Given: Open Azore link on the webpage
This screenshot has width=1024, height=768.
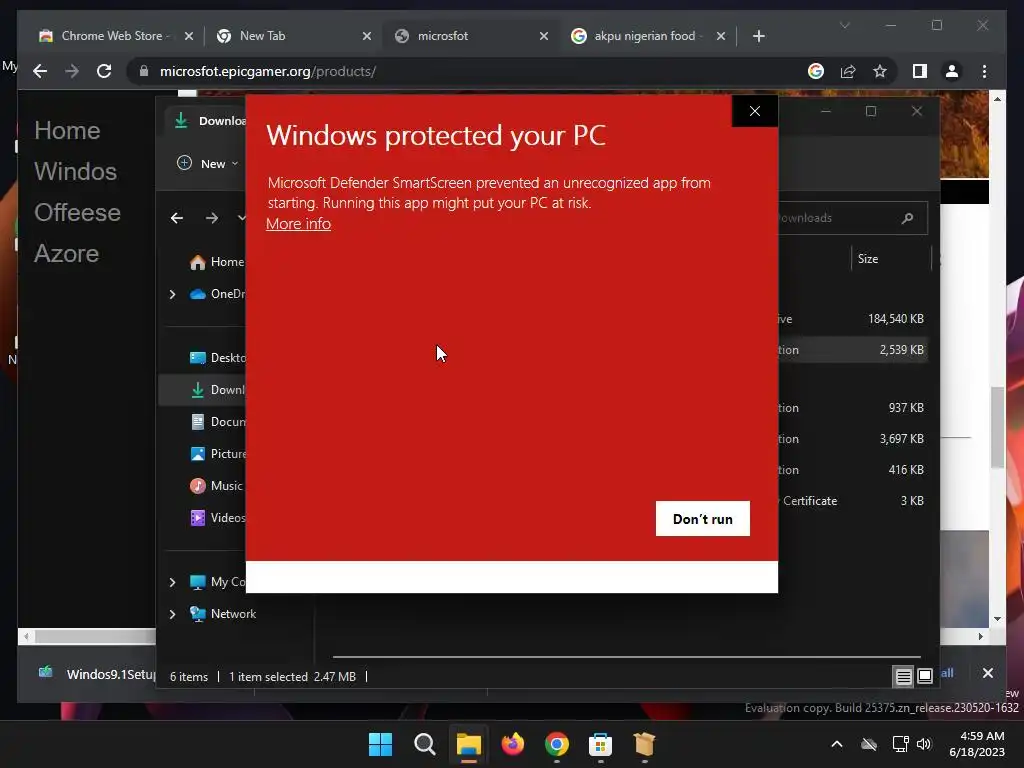Looking at the screenshot, I should click(67, 254).
